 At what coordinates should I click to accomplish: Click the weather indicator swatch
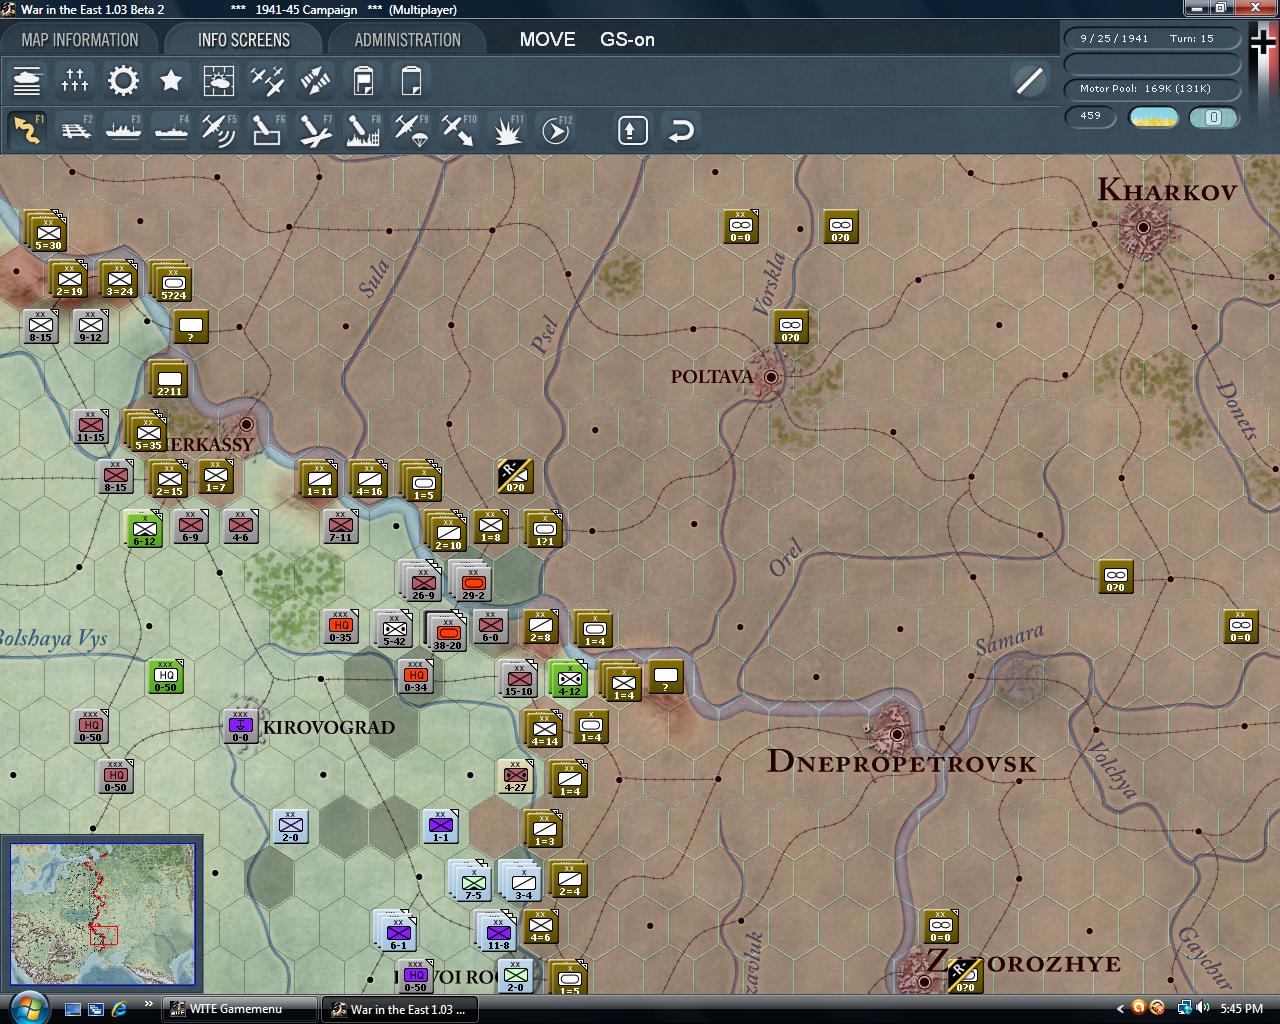click(1154, 117)
